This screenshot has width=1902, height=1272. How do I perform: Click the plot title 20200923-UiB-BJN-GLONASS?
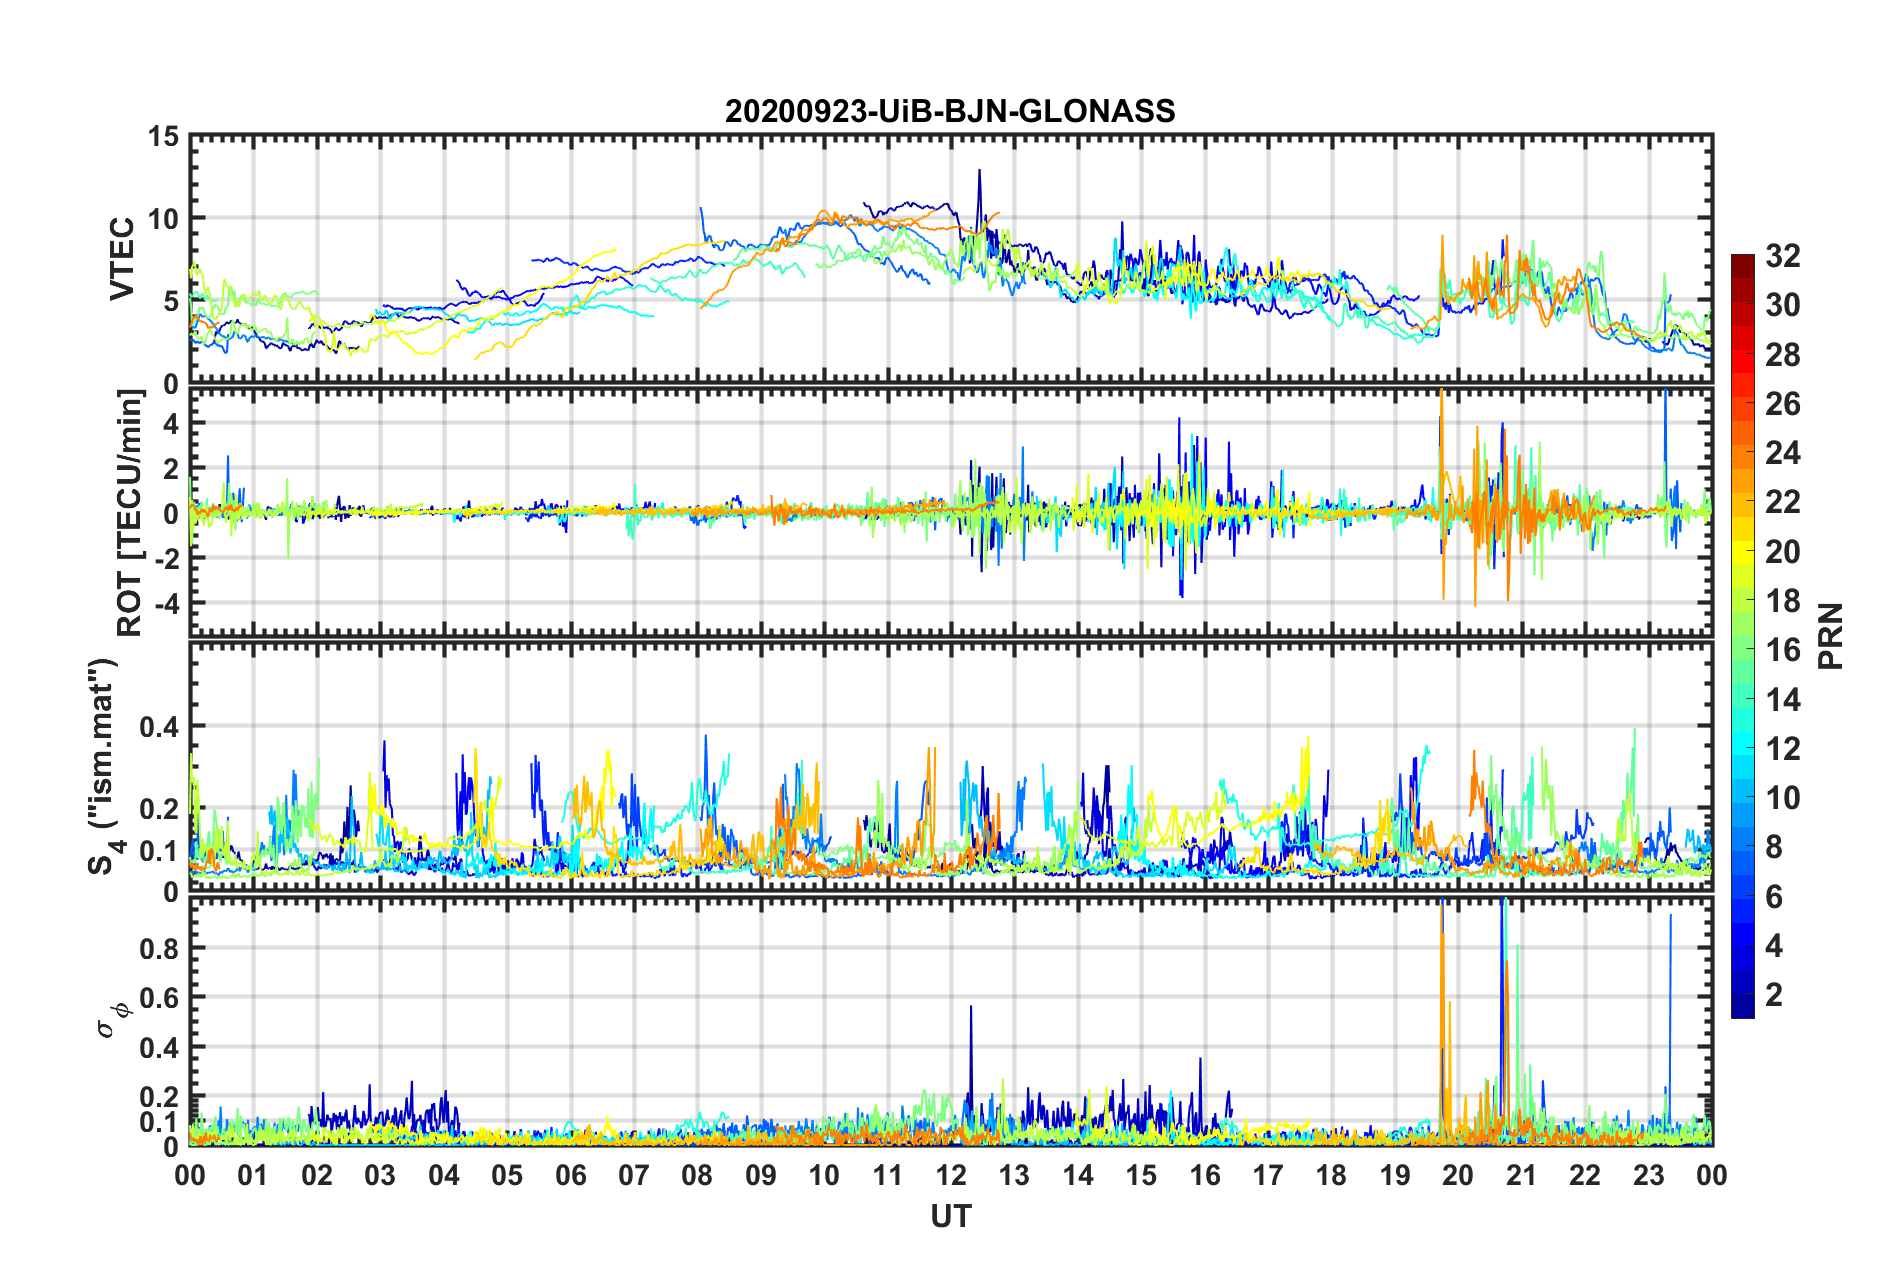(950, 111)
